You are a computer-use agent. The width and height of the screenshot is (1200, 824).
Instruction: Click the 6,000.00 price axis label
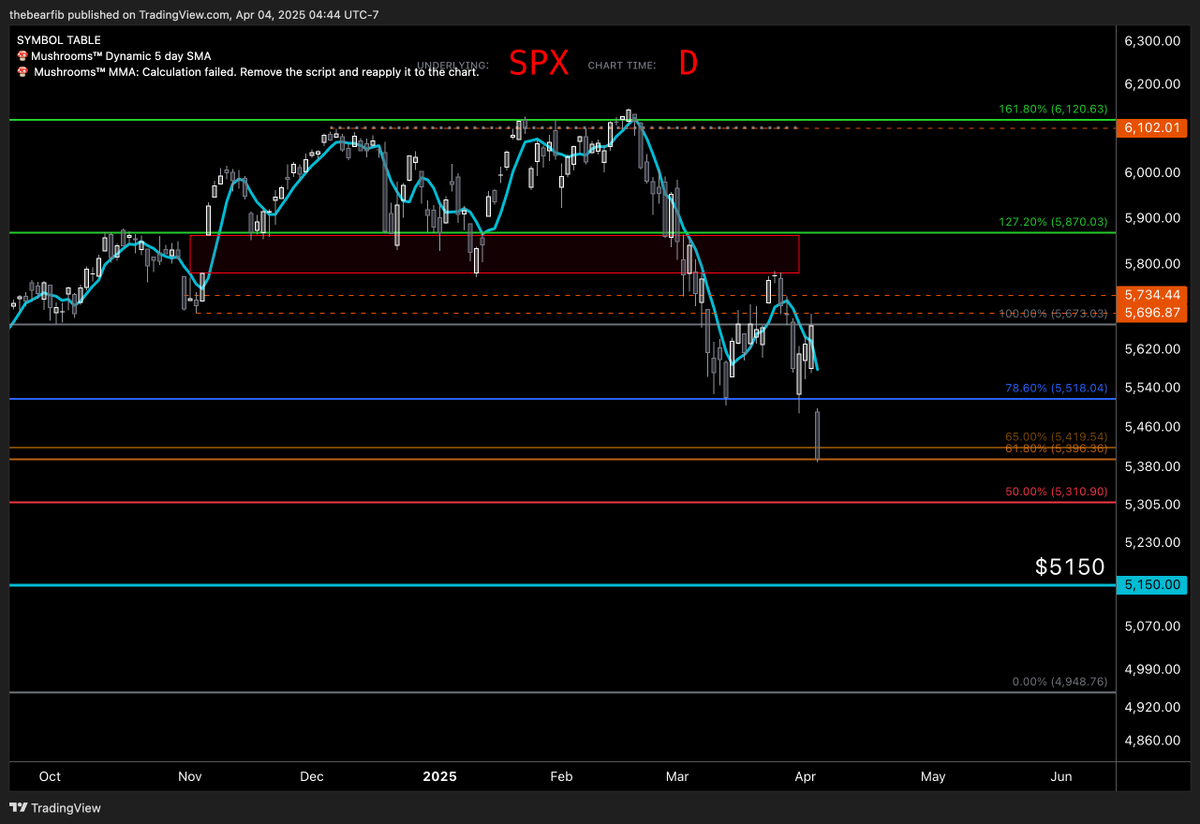[x=1153, y=172]
